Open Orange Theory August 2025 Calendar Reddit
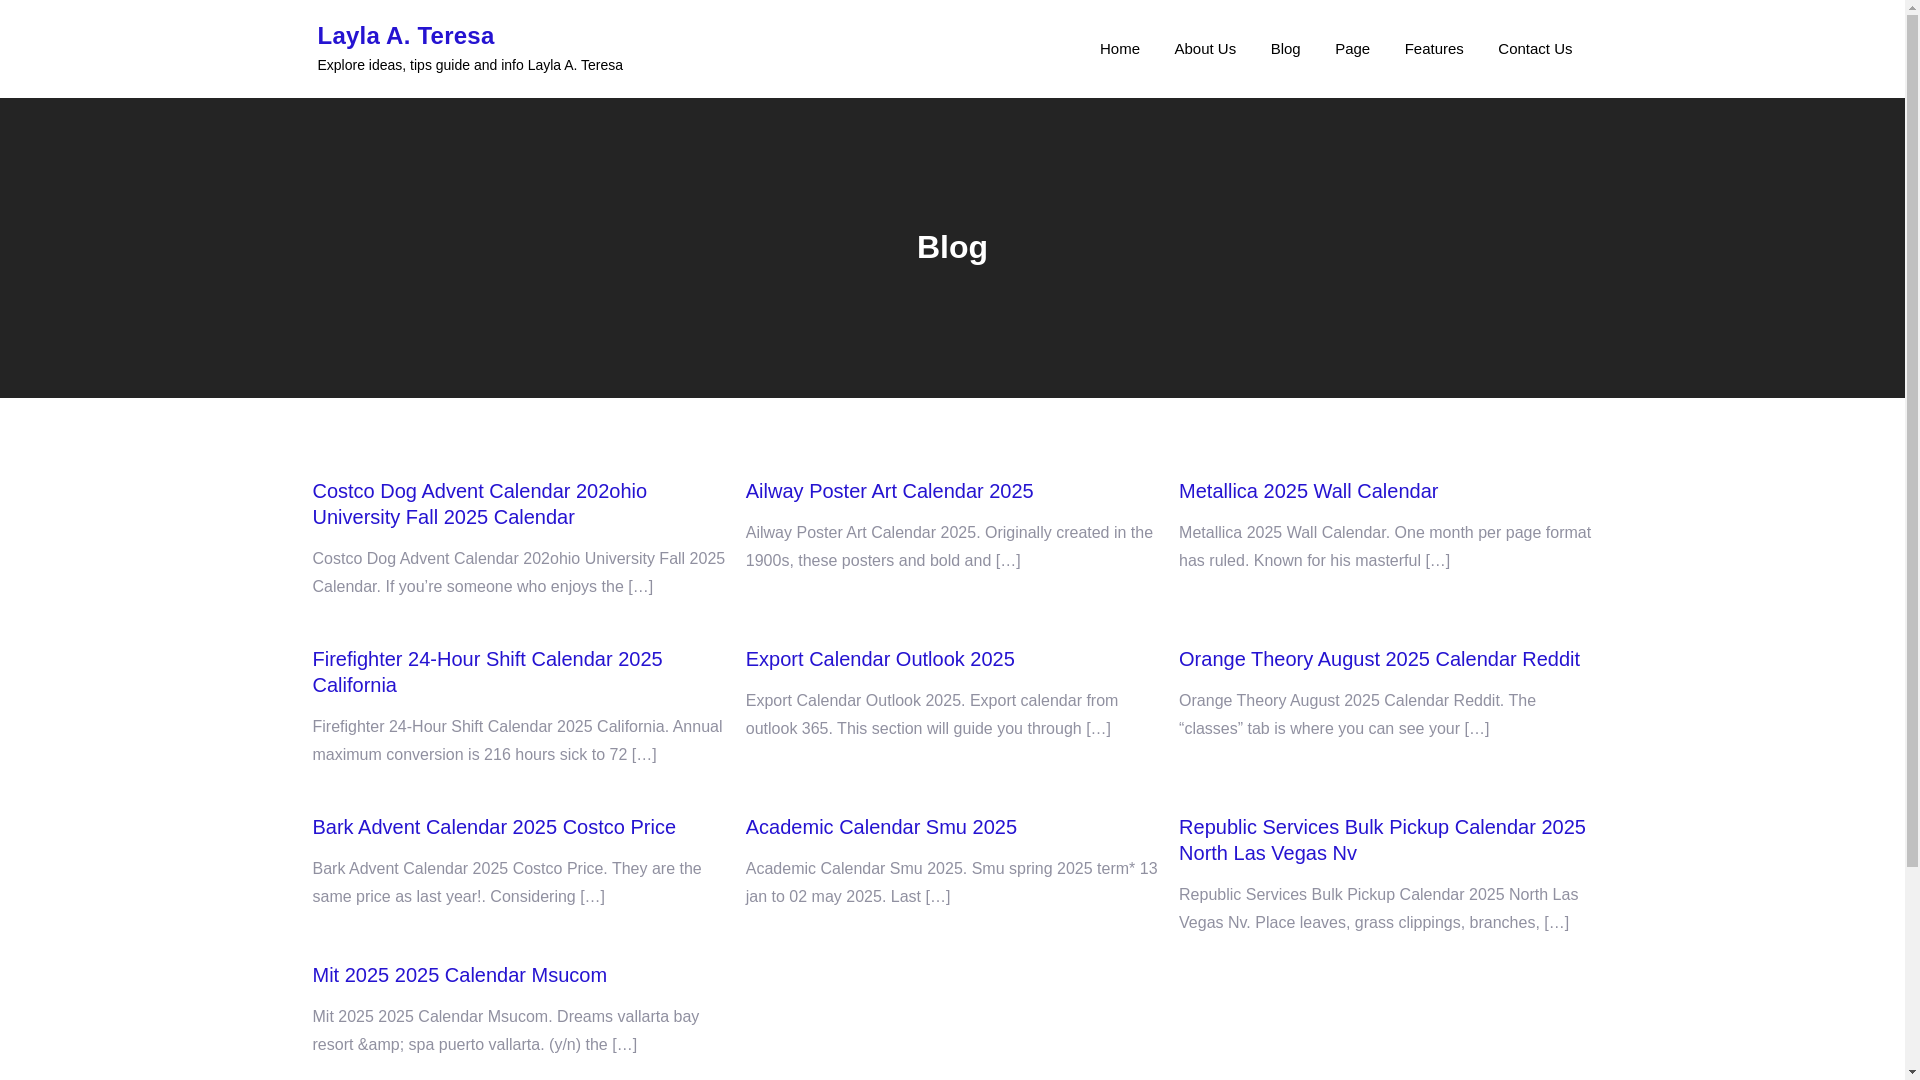 [x=1379, y=659]
